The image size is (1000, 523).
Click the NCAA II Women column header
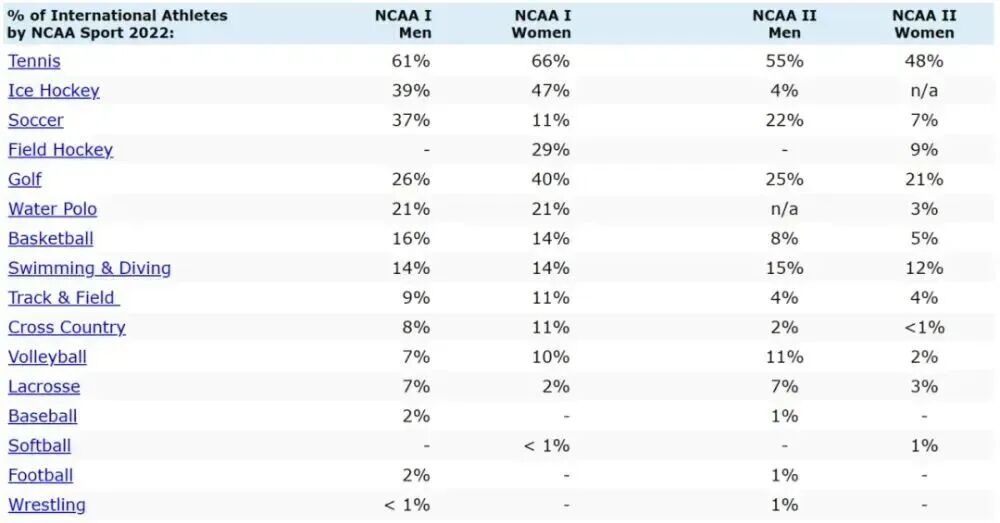923,24
